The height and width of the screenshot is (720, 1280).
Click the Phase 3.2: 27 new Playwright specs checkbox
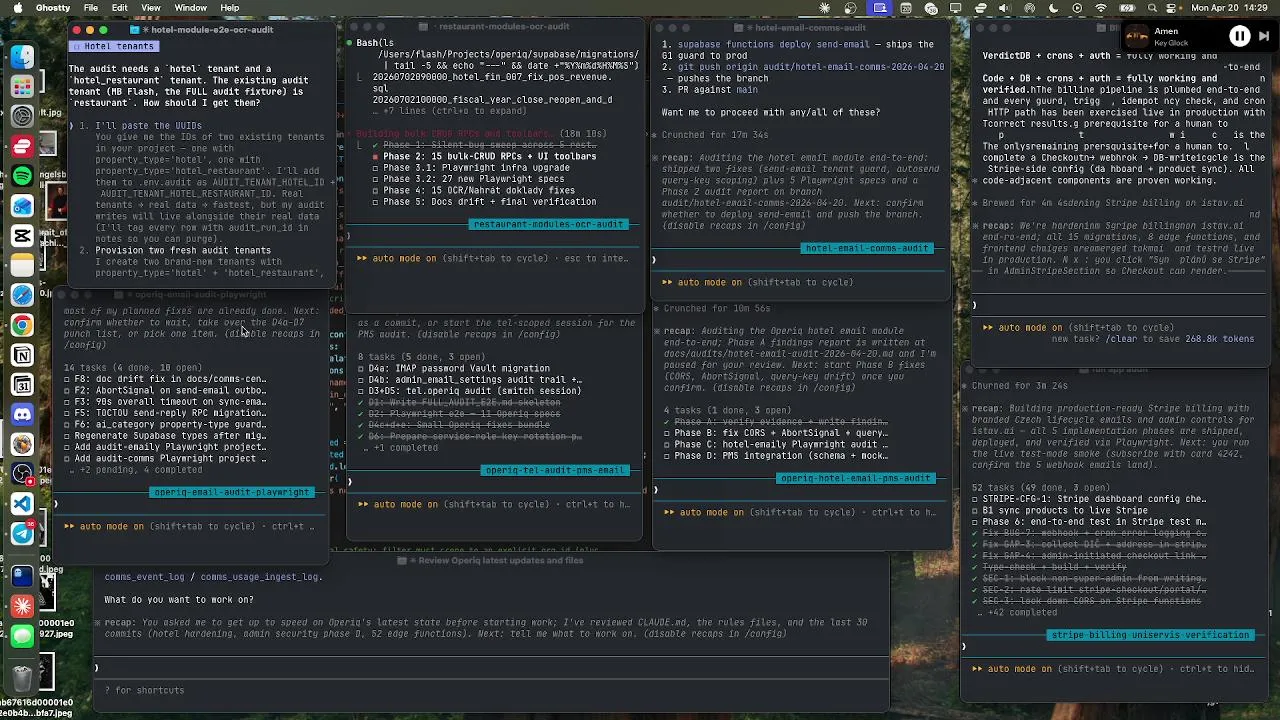pos(375,179)
